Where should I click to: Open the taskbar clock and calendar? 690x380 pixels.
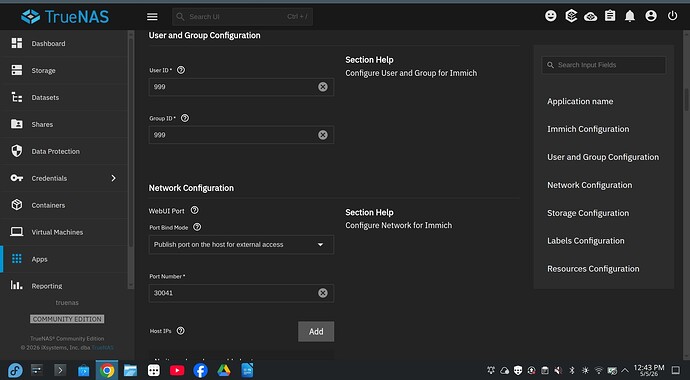click(x=649, y=370)
